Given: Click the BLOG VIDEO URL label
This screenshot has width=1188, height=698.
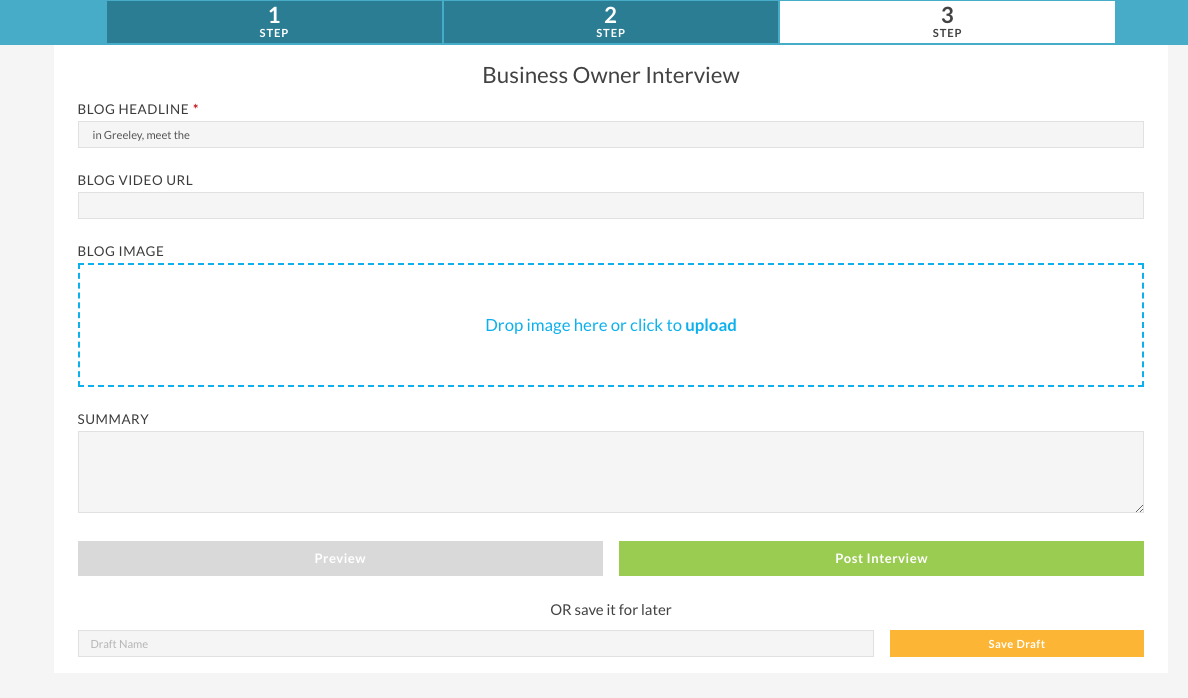Looking at the screenshot, I should [x=135, y=180].
